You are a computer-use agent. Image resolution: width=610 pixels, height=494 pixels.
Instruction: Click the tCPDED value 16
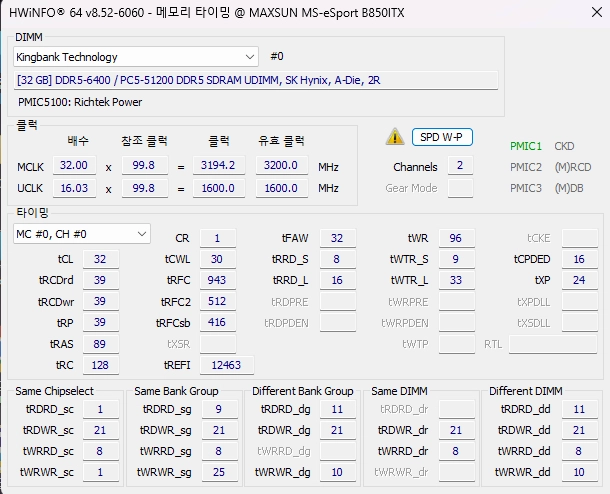coord(580,259)
